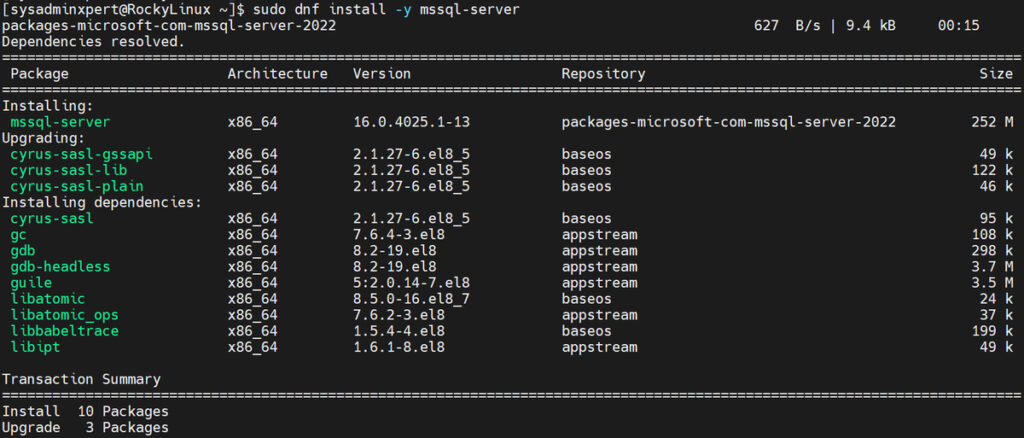The image size is (1024, 438).
Task: Click the Architecture column header
Action: (x=278, y=74)
